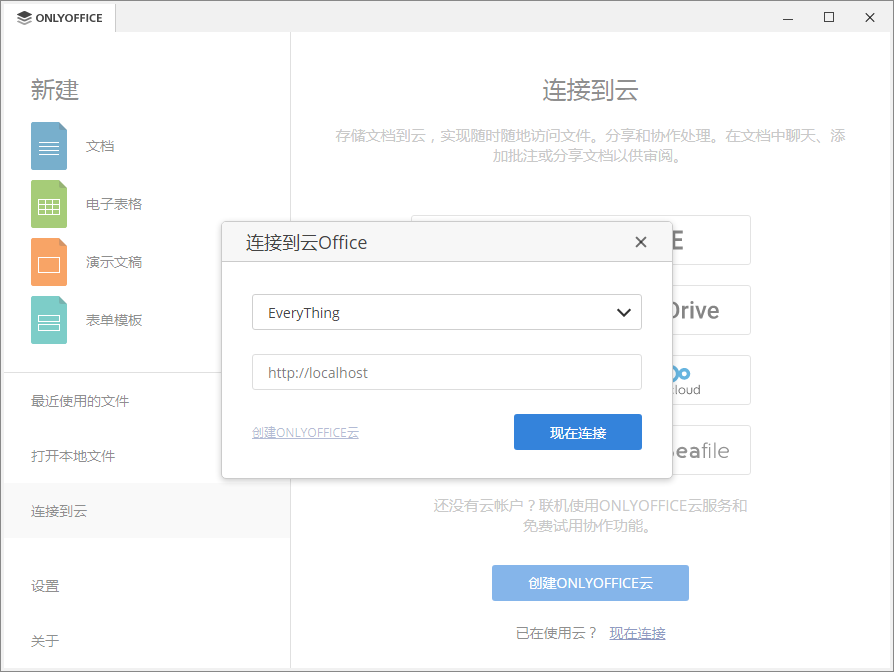Click the http://localhost URL input field
Viewport: 894px width, 672px height.
(x=447, y=372)
